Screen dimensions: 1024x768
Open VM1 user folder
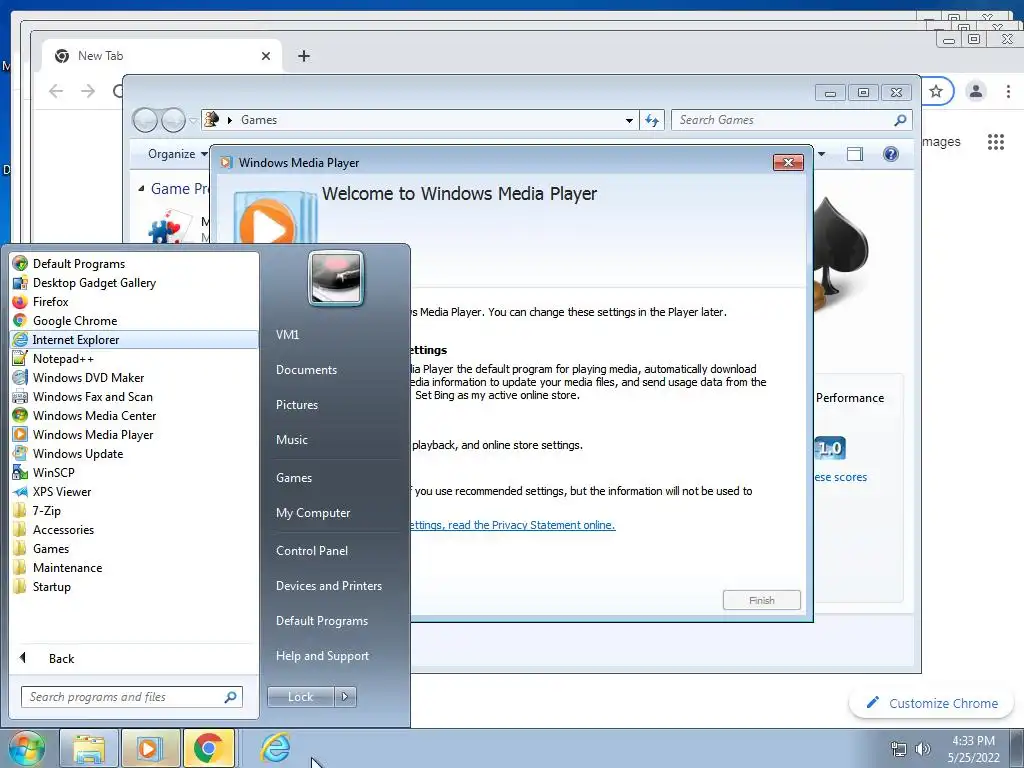pyautogui.click(x=287, y=334)
